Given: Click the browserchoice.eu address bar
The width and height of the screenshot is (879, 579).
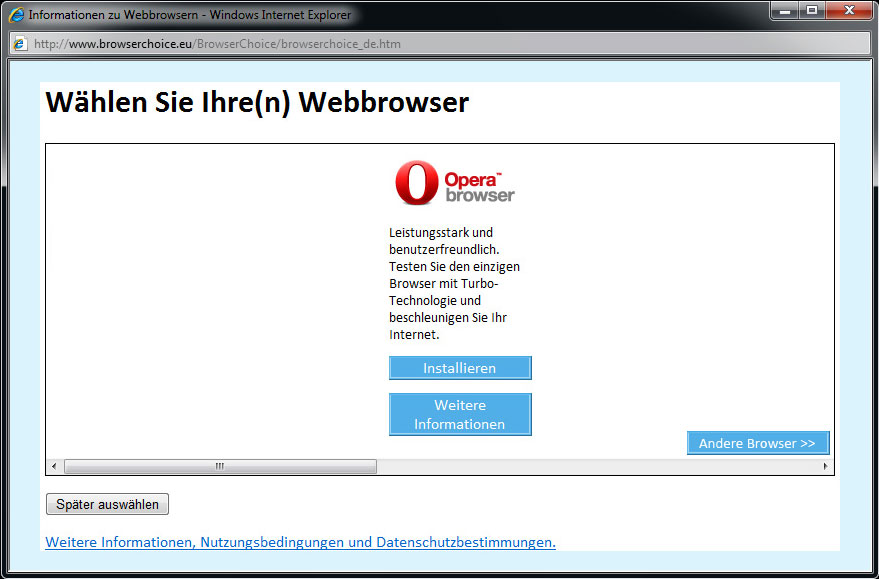Looking at the screenshot, I should [x=440, y=44].
